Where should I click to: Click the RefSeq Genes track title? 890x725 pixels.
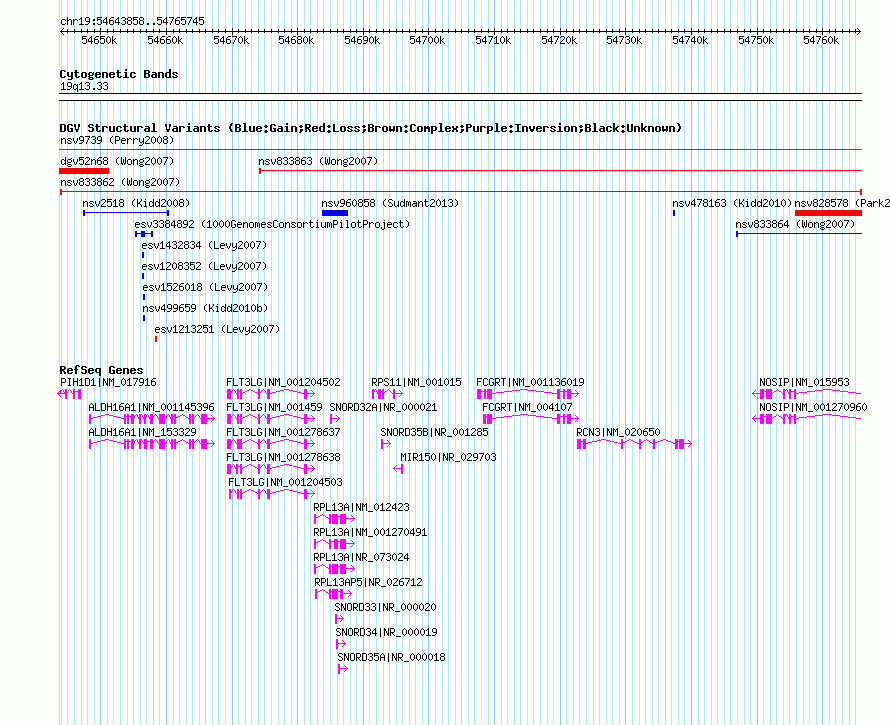(102, 370)
